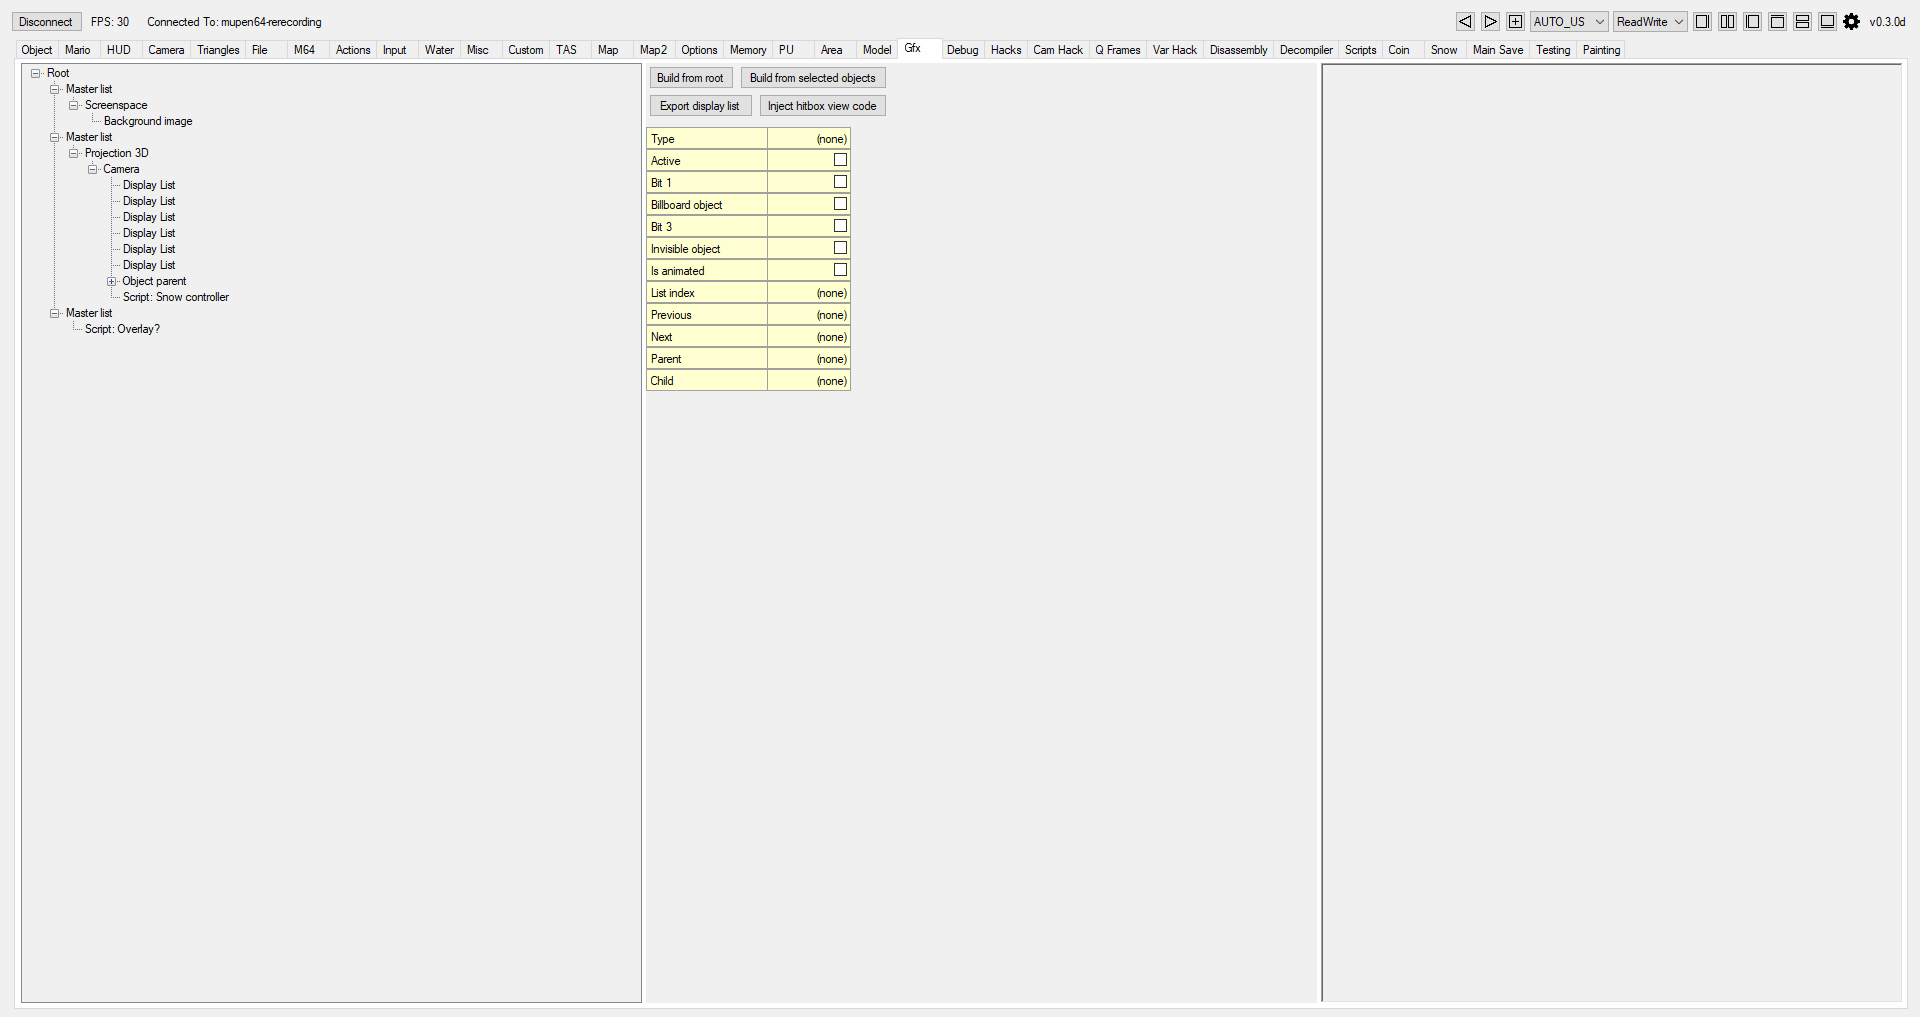Select the horizontal split layout icon
Viewport: 1920px width, 1017px height.
pyautogui.click(x=1802, y=22)
